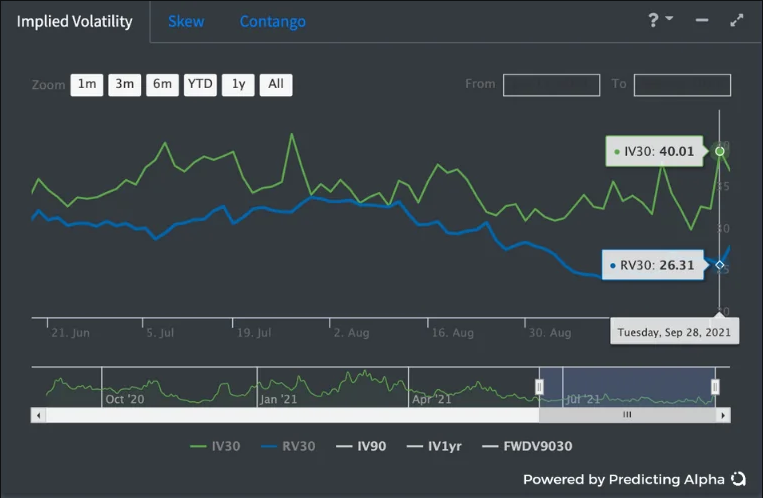Click the 'RV30: 26.31' tooltip
The image size is (763, 498).
pyautogui.click(x=653, y=265)
